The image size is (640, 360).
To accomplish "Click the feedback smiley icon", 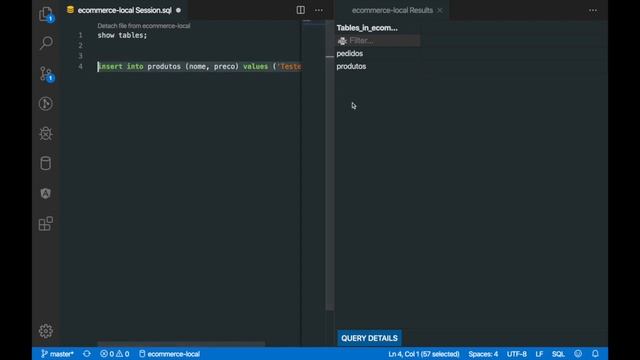I will (578, 354).
